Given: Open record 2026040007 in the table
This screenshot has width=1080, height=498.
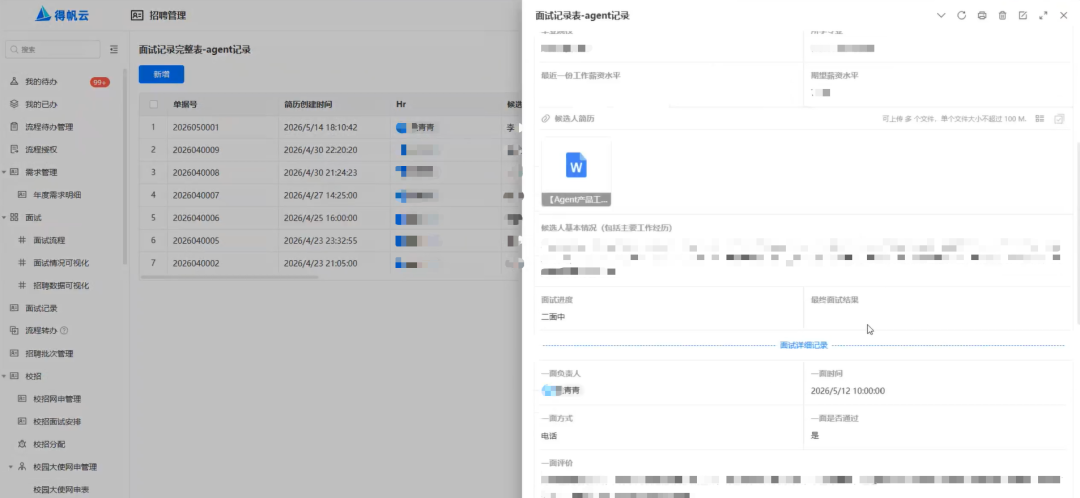Looking at the screenshot, I should coord(196,195).
